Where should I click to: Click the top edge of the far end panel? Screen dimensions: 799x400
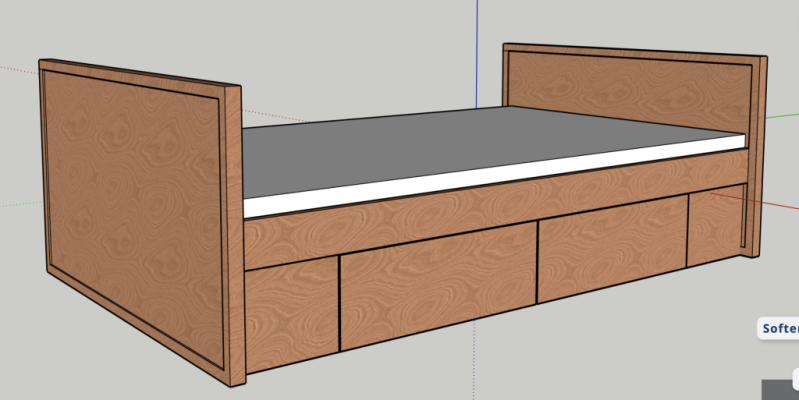pos(630,53)
